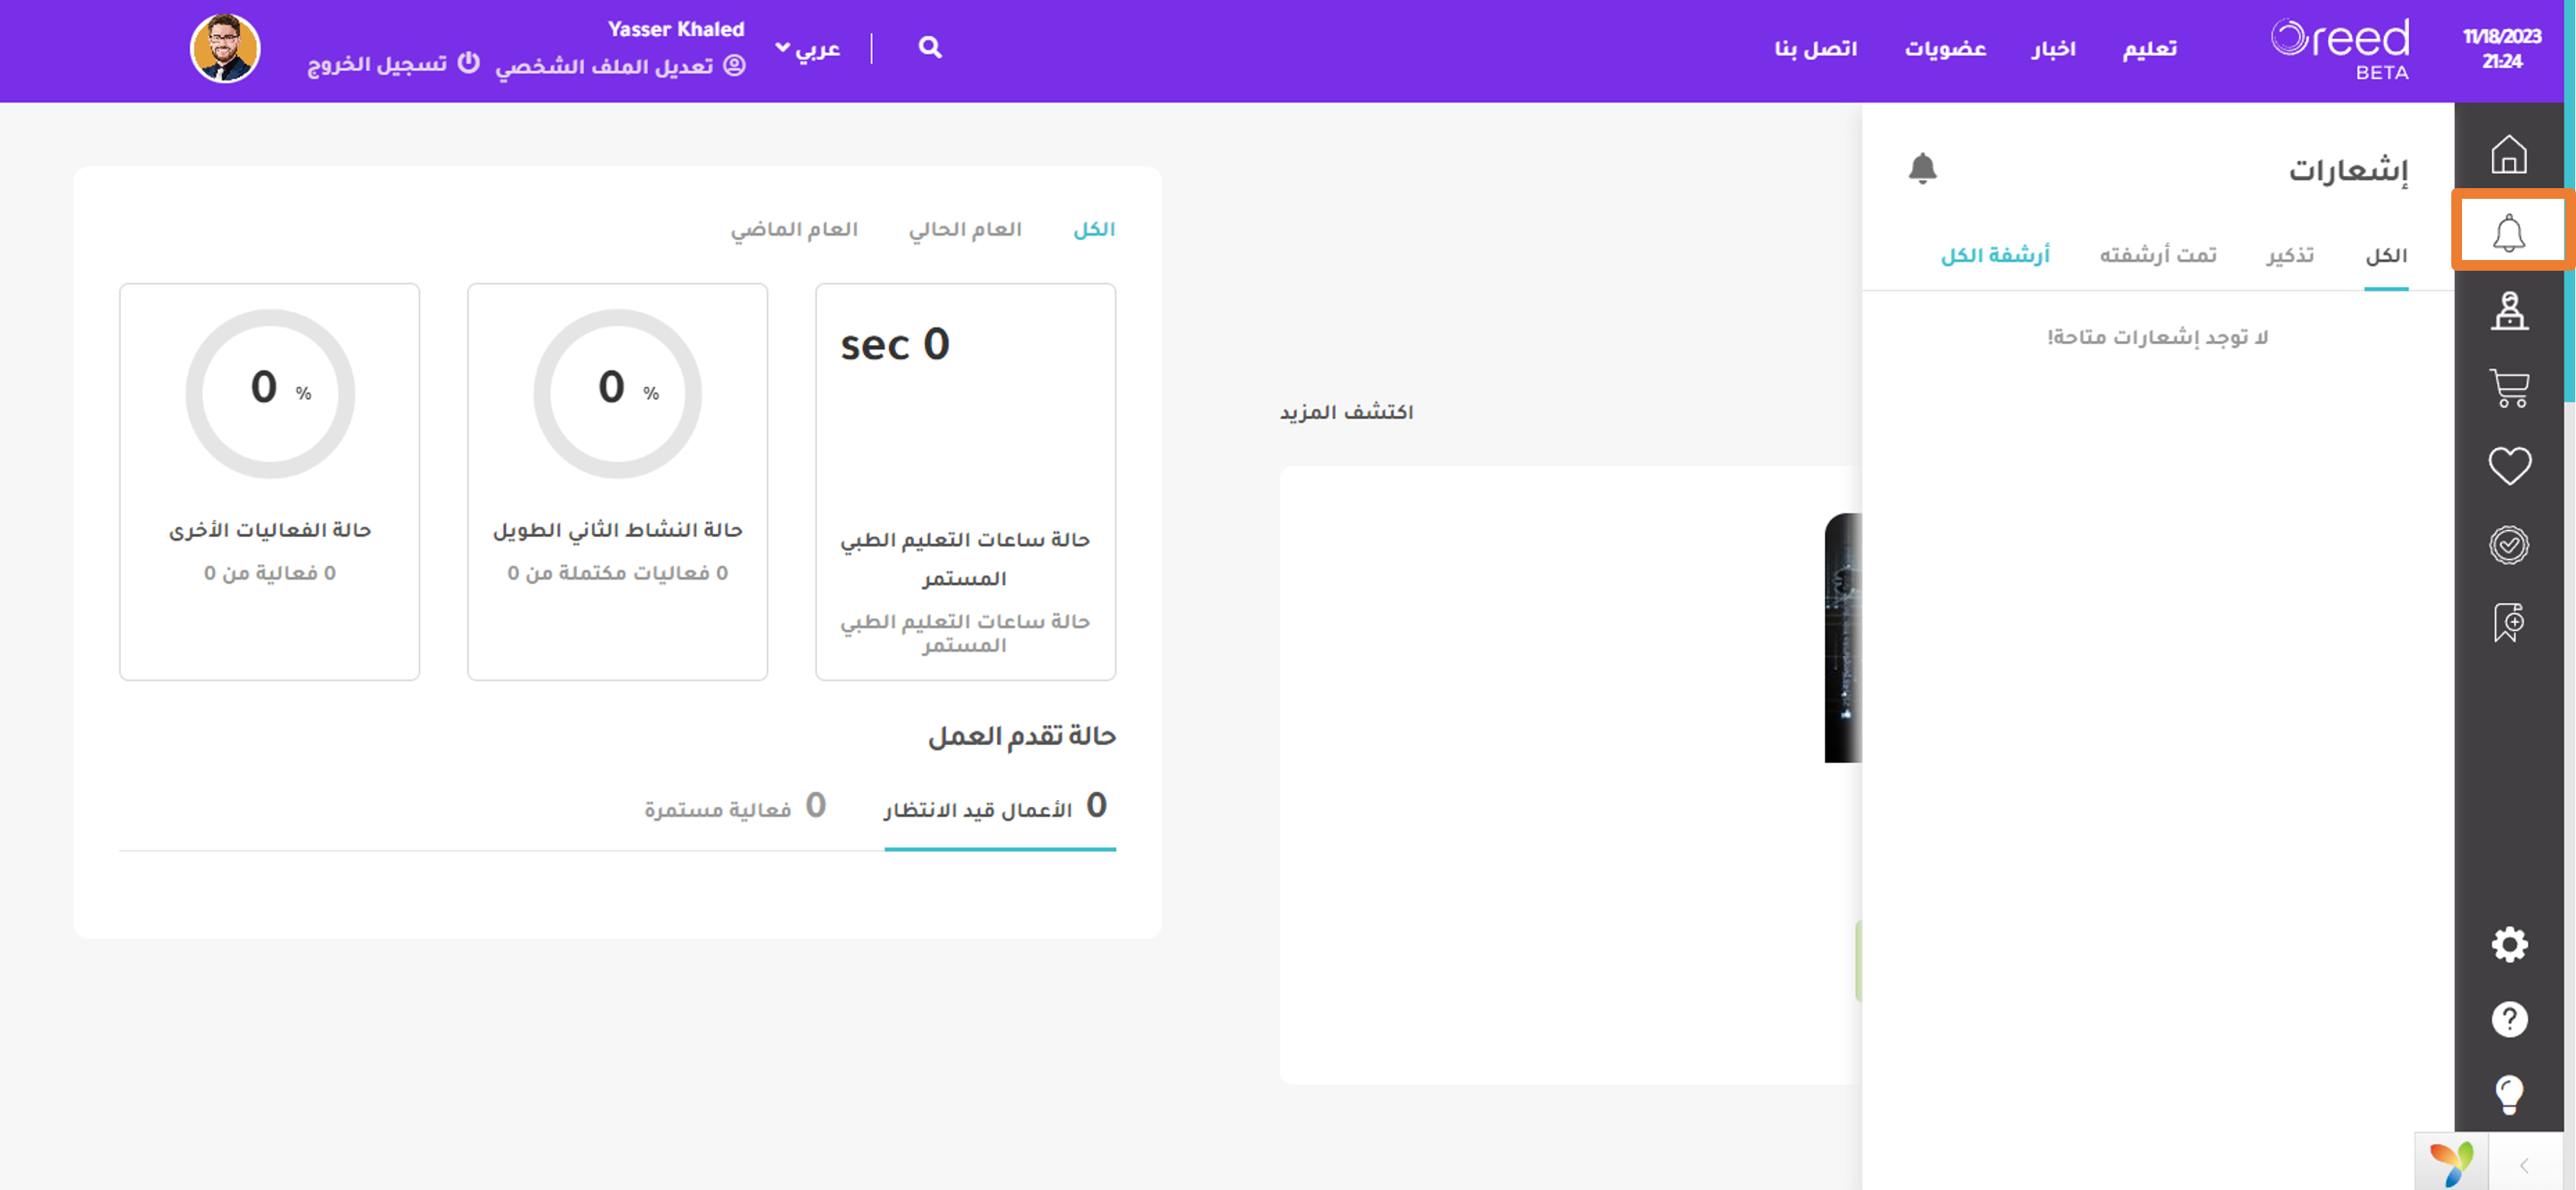Click the dark image thumbnail under اكتشف المزيد

click(1842, 637)
